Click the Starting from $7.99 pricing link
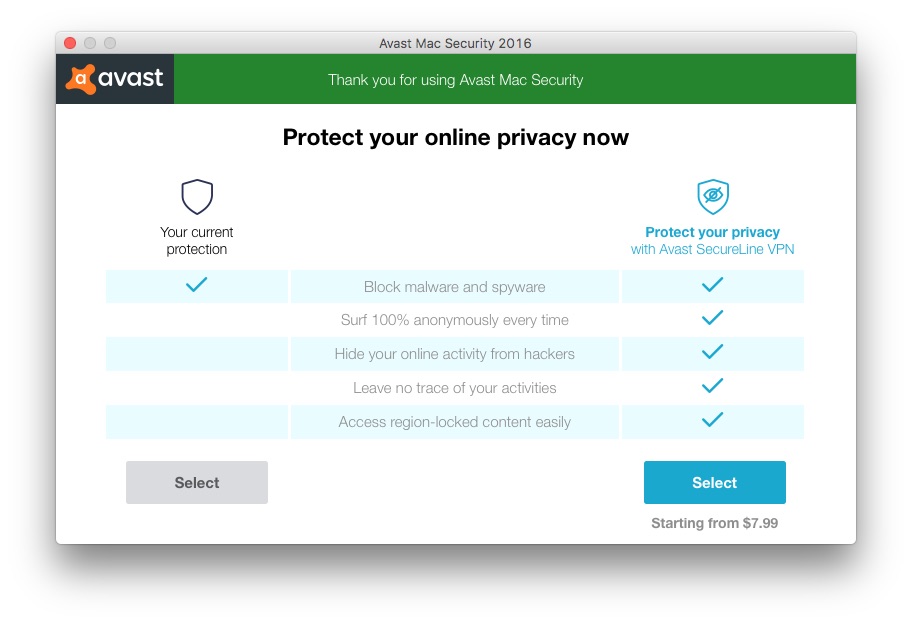The height and width of the screenshot is (624, 912). pyautogui.click(x=714, y=523)
